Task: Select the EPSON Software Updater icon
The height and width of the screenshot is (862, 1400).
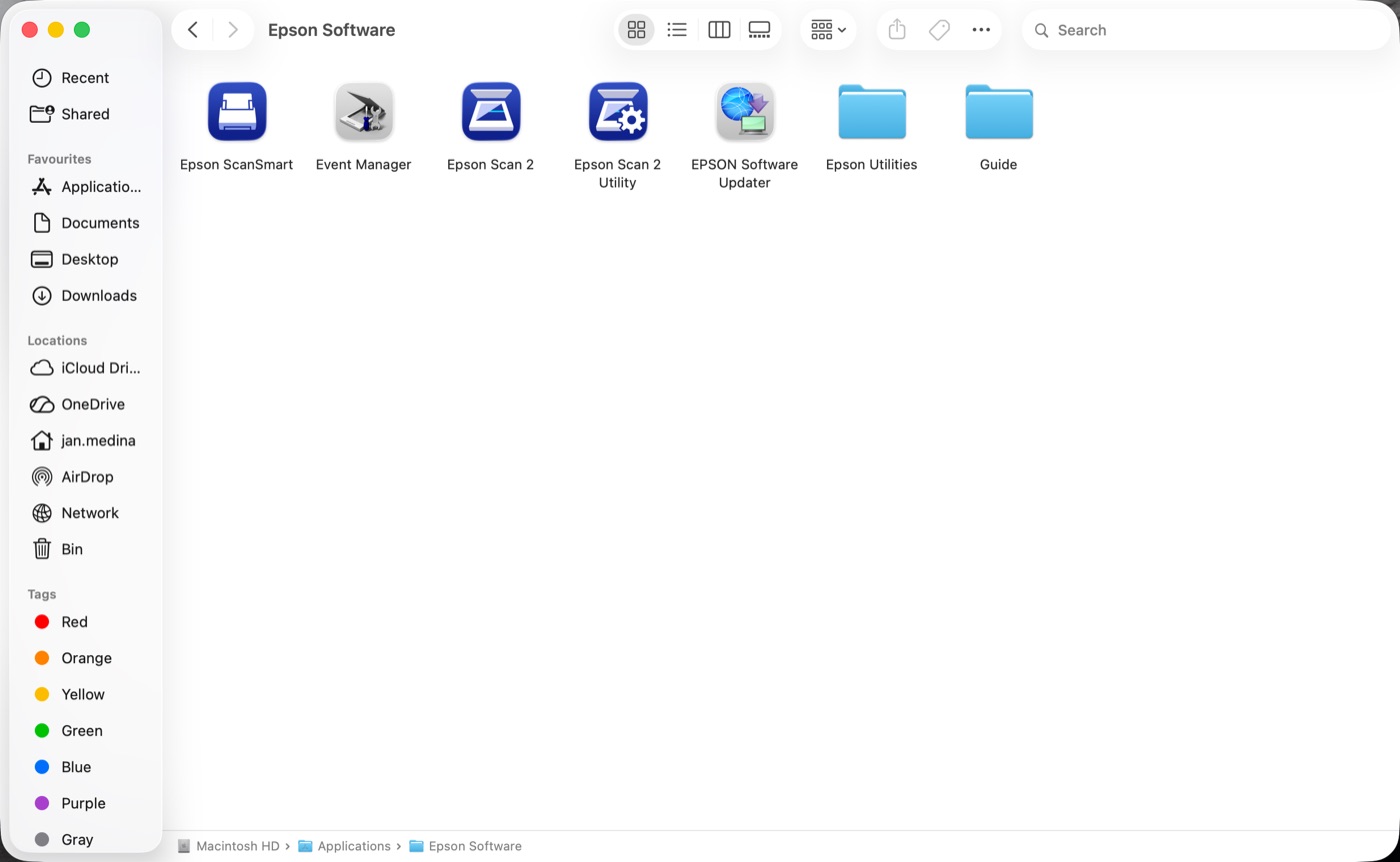Action: click(x=745, y=111)
